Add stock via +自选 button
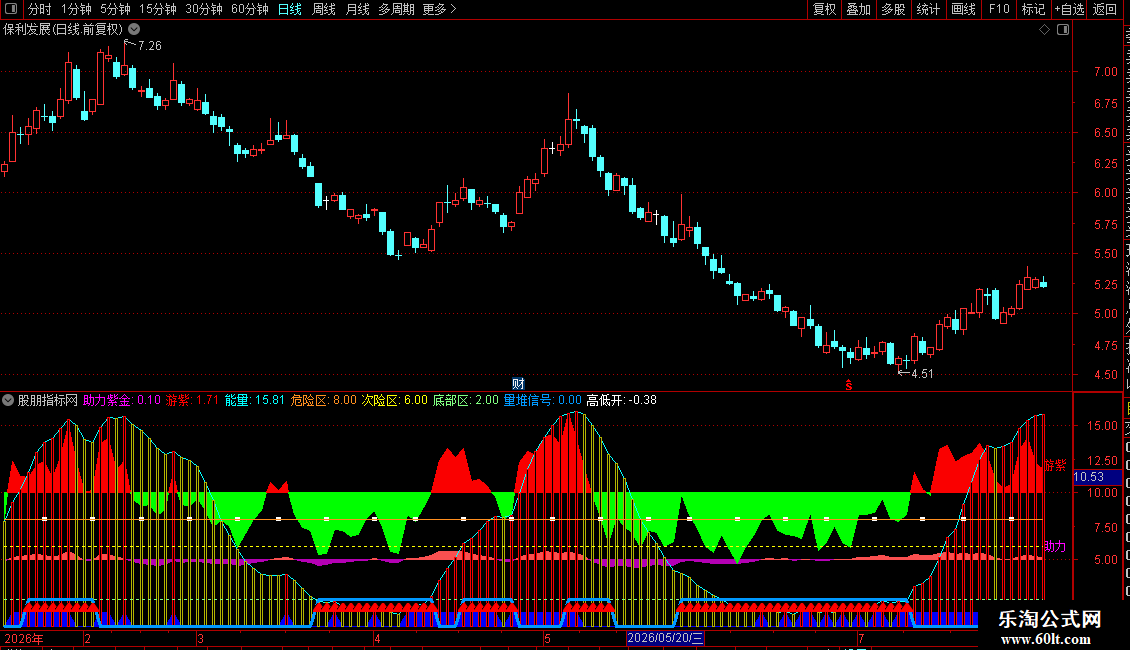The width and height of the screenshot is (1130, 650). coord(1069,9)
